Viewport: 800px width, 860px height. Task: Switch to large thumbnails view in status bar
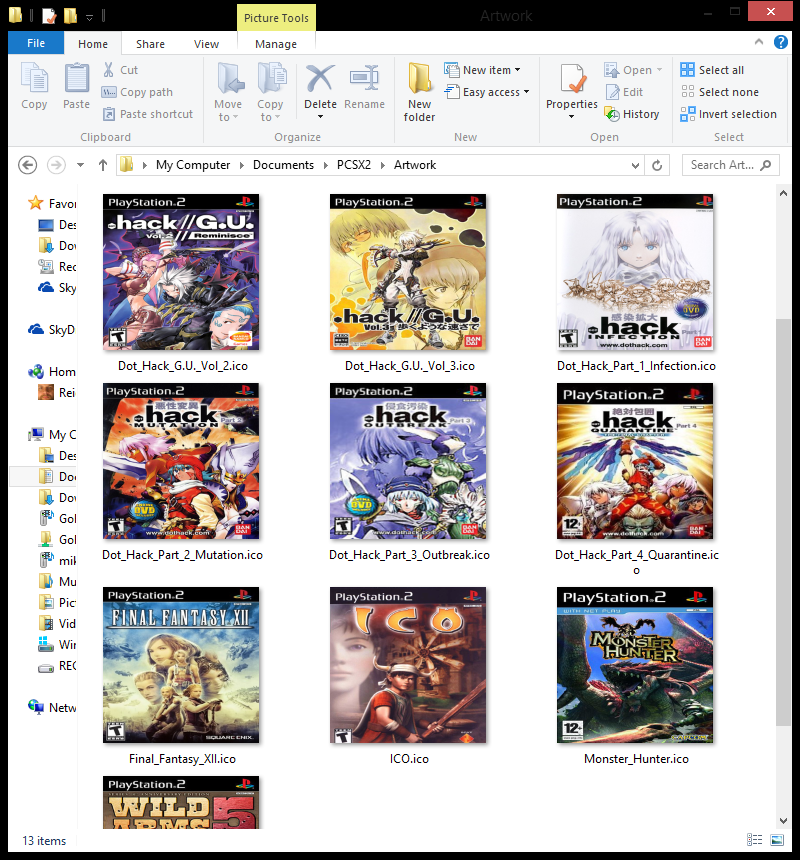[777, 840]
